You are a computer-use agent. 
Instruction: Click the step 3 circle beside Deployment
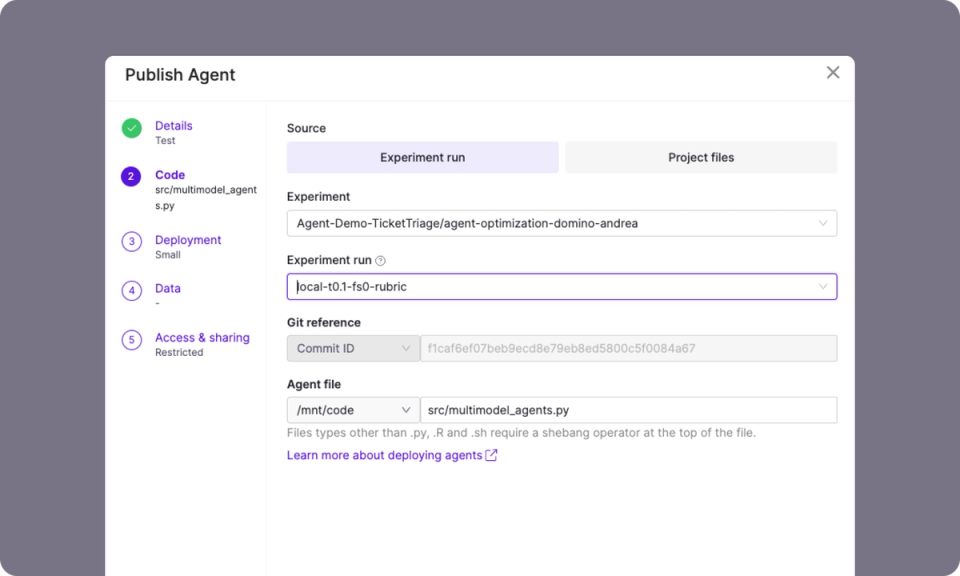click(131, 241)
